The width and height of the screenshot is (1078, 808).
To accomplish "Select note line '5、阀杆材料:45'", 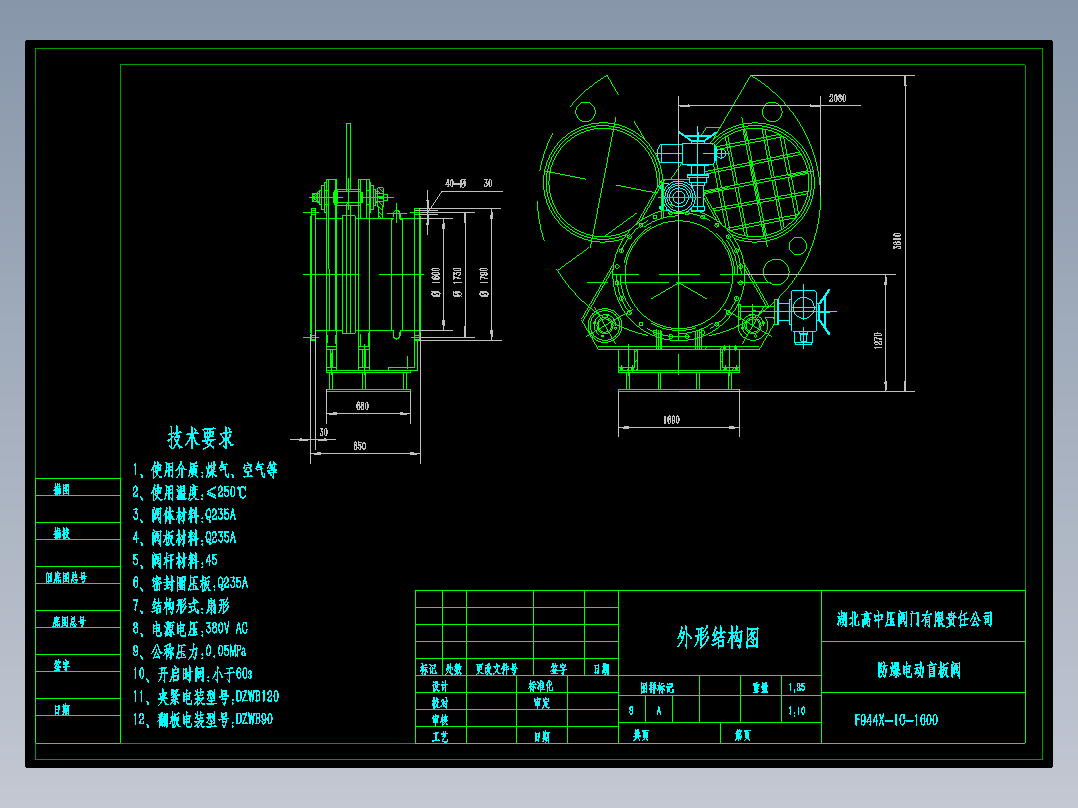I will pos(175,560).
